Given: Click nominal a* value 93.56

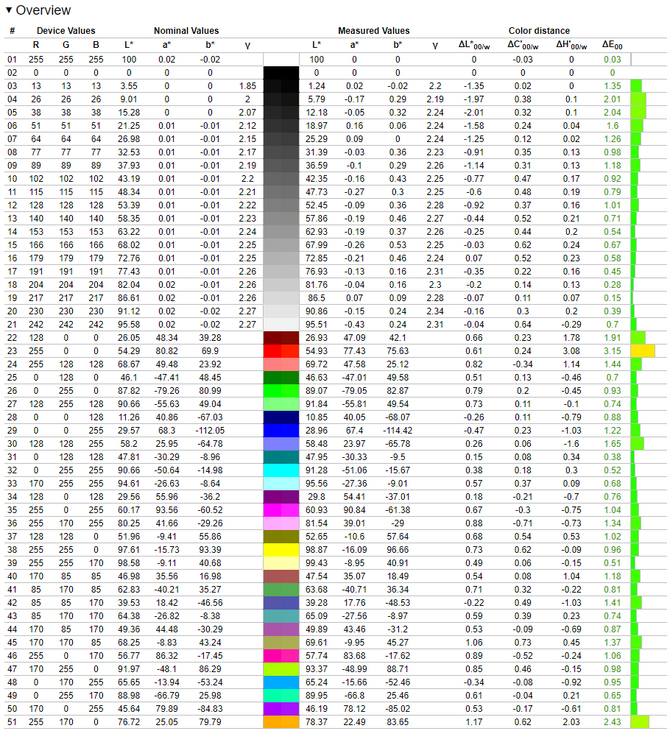Looking at the screenshot, I should point(166,510).
